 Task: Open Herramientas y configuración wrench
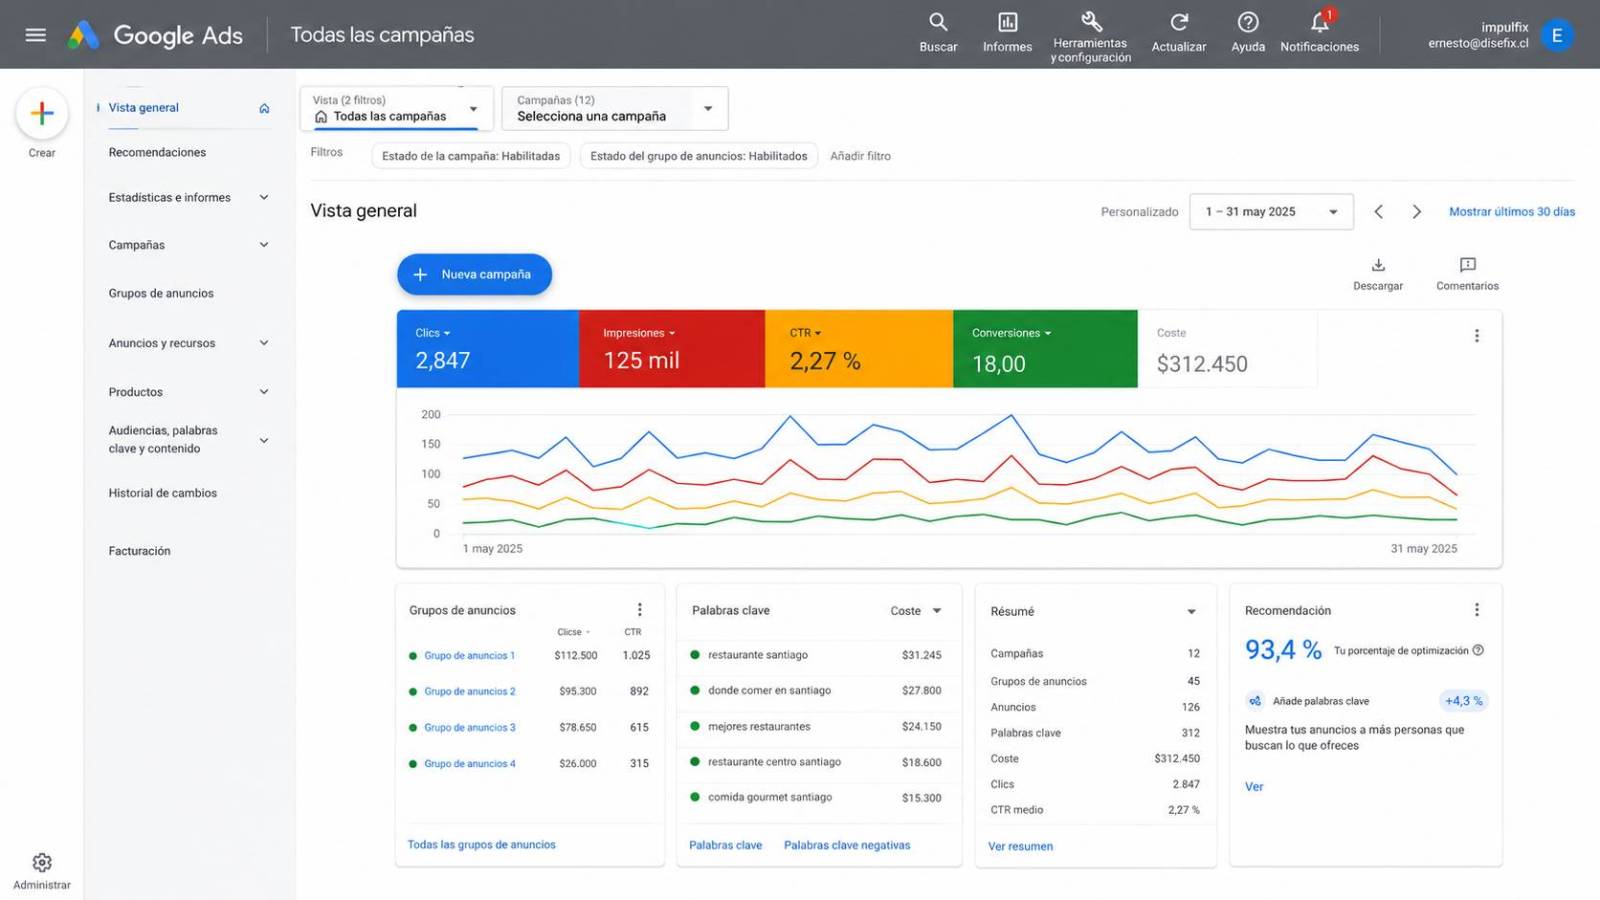pyautogui.click(x=1091, y=21)
